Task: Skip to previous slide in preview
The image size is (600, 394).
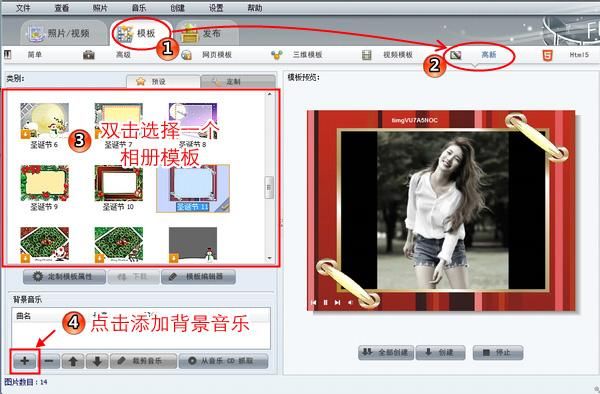Action: pos(314,303)
